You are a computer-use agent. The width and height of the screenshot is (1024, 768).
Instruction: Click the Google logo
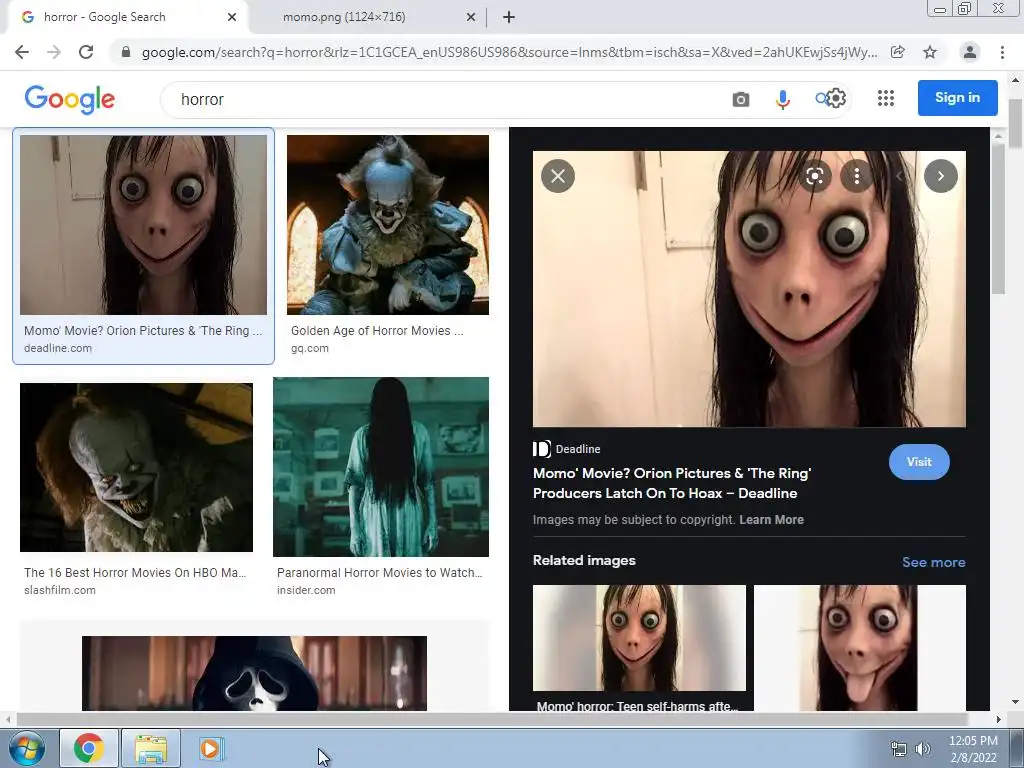click(x=70, y=99)
